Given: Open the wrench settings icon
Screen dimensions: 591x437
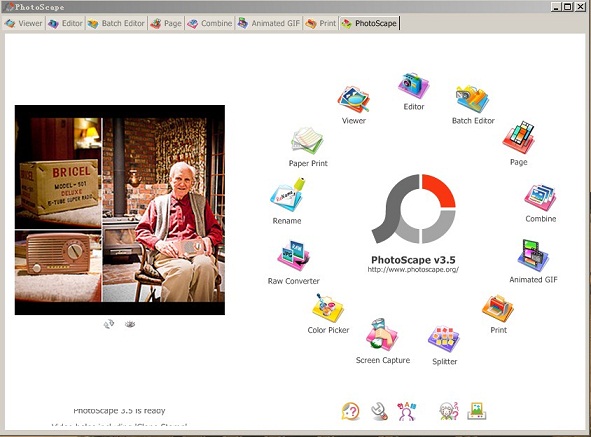Looking at the screenshot, I should [379, 411].
